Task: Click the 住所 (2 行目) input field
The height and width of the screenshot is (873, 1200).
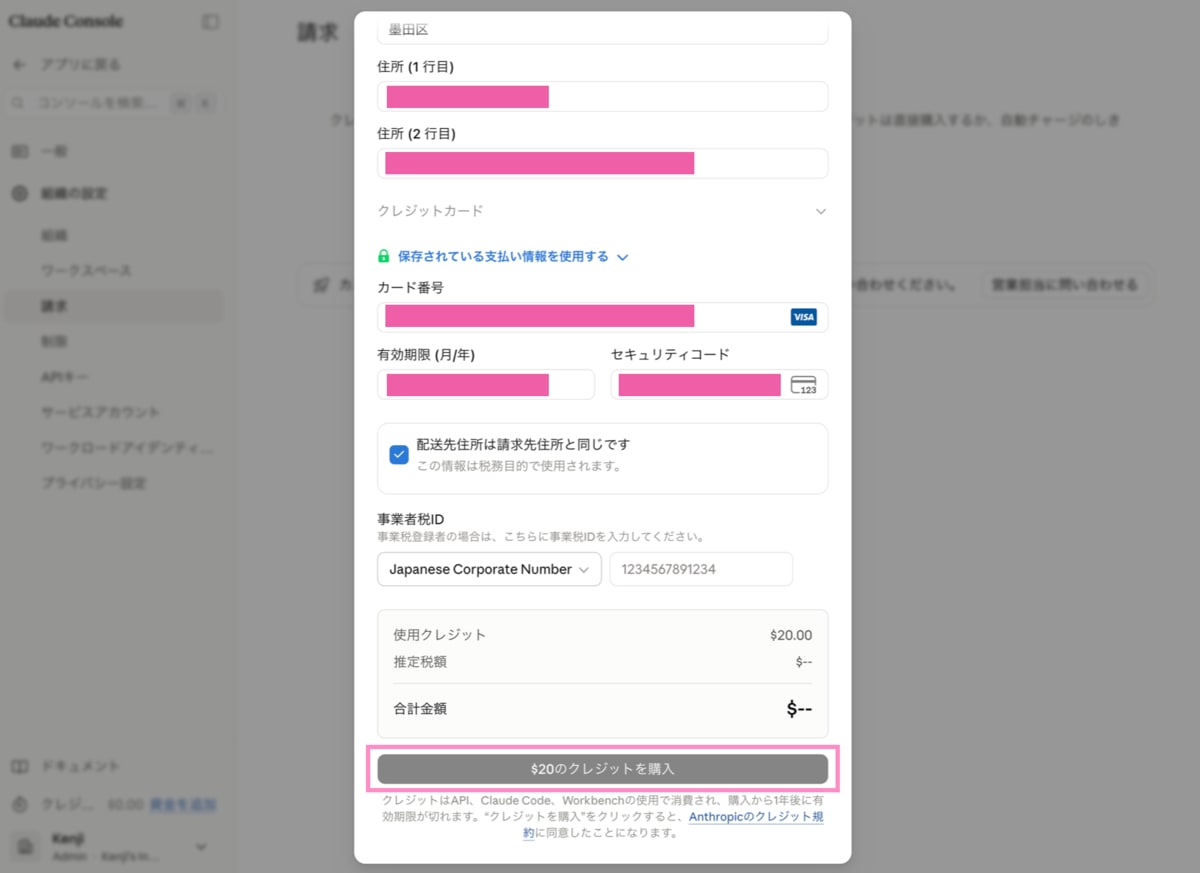Action: tap(602, 163)
